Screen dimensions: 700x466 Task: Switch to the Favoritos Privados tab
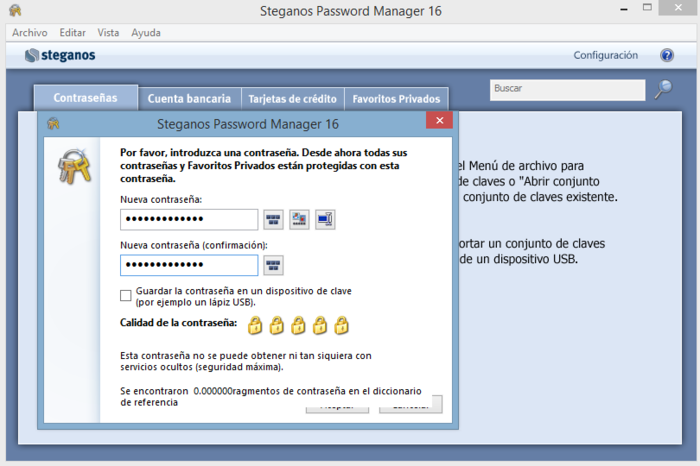tap(396, 99)
